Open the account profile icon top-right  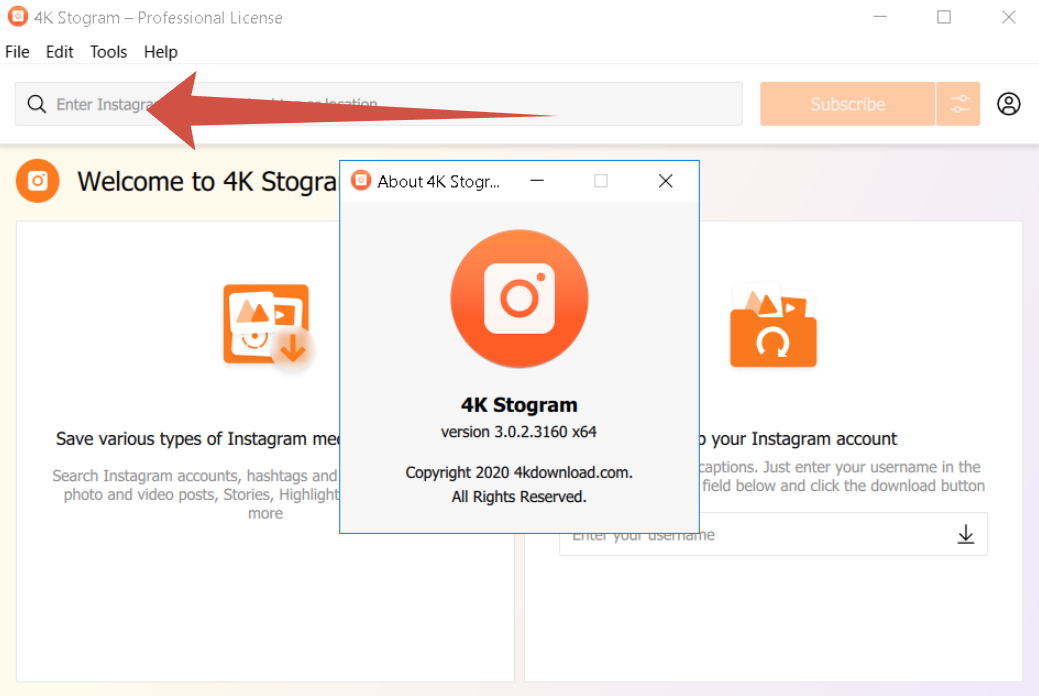(x=1009, y=104)
